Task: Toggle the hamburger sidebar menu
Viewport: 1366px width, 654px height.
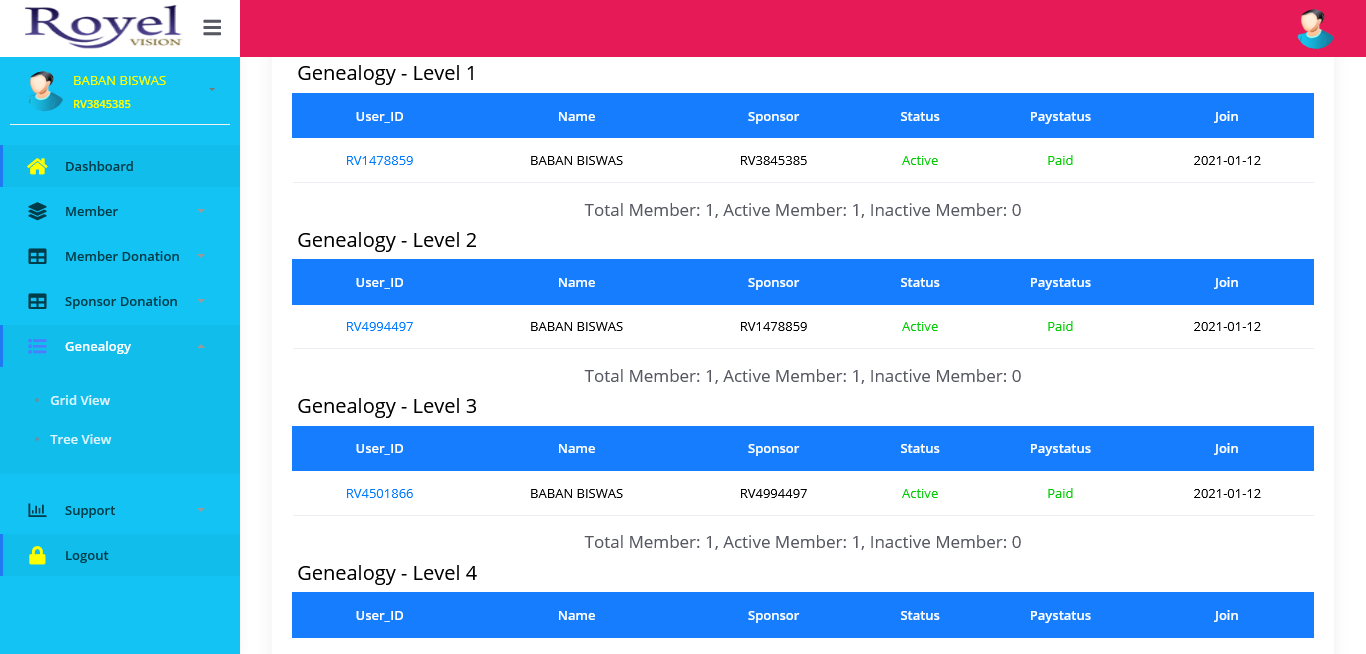Action: (212, 28)
